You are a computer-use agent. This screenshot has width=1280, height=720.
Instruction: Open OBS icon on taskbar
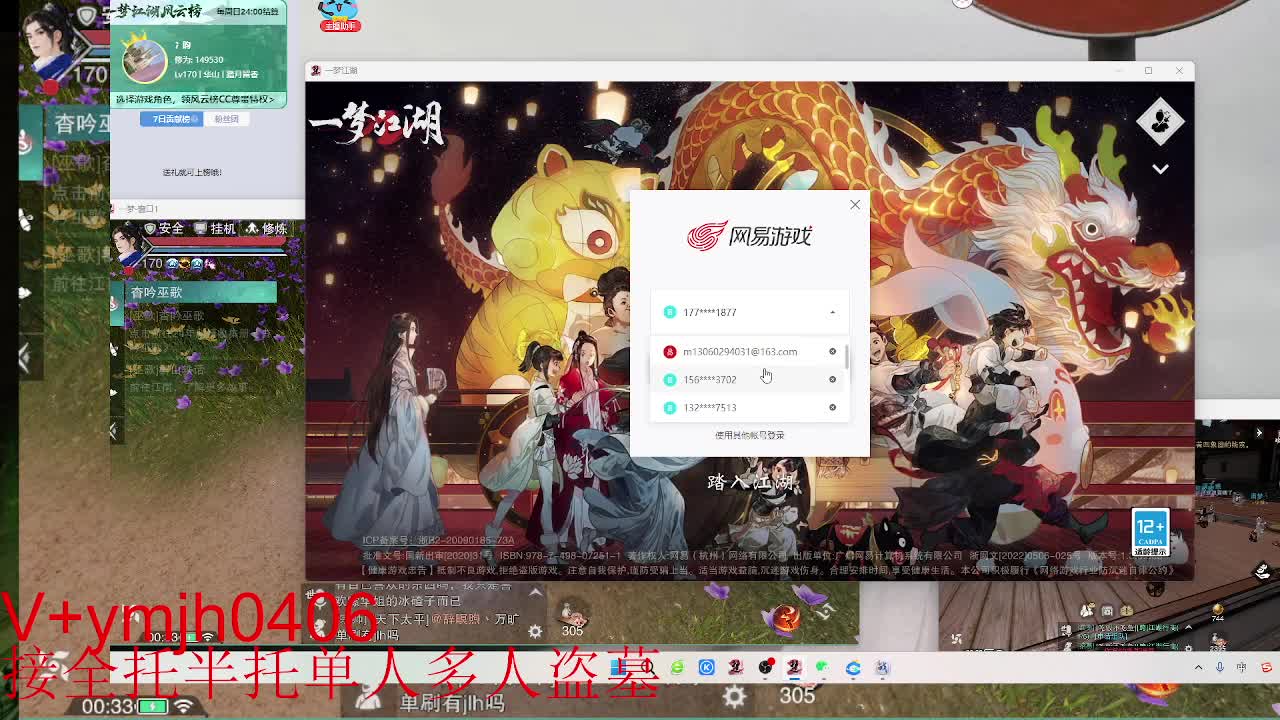point(765,667)
